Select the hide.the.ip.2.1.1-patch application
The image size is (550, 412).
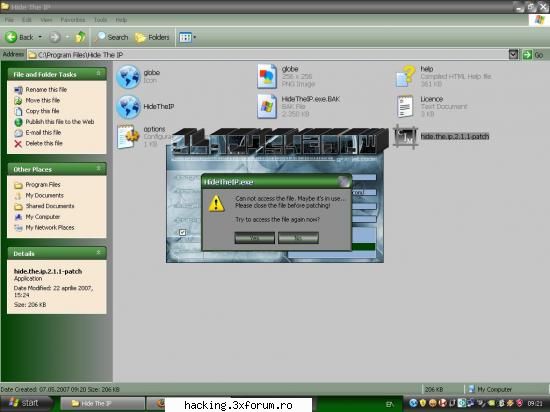point(442,137)
